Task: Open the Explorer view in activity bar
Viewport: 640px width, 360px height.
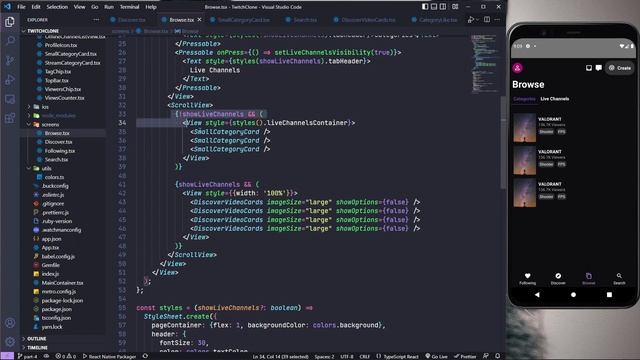Action: pyautogui.click(x=10, y=22)
